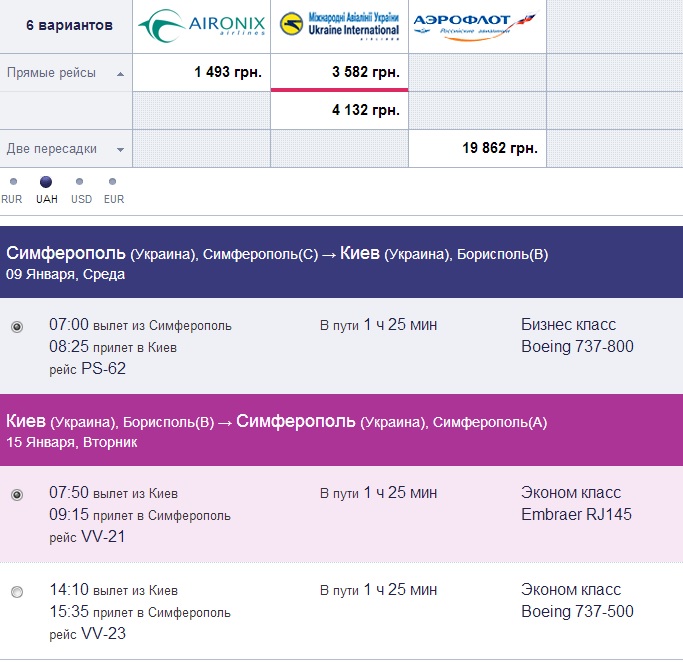
Task: Click the Симферополь → Киев route header
Action: pyautogui.click(x=278, y=254)
